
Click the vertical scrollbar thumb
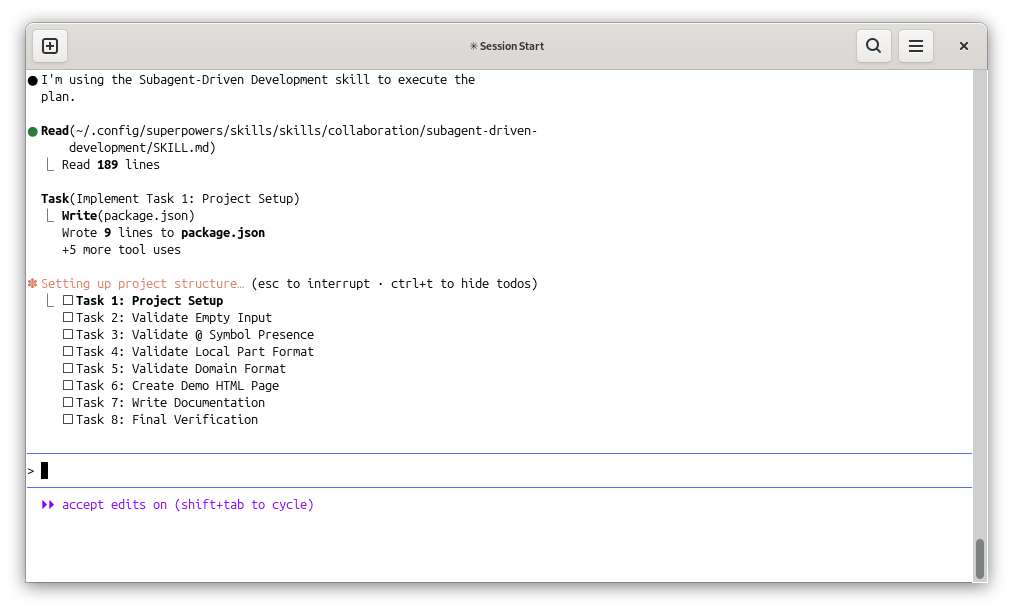coord(979,558)
